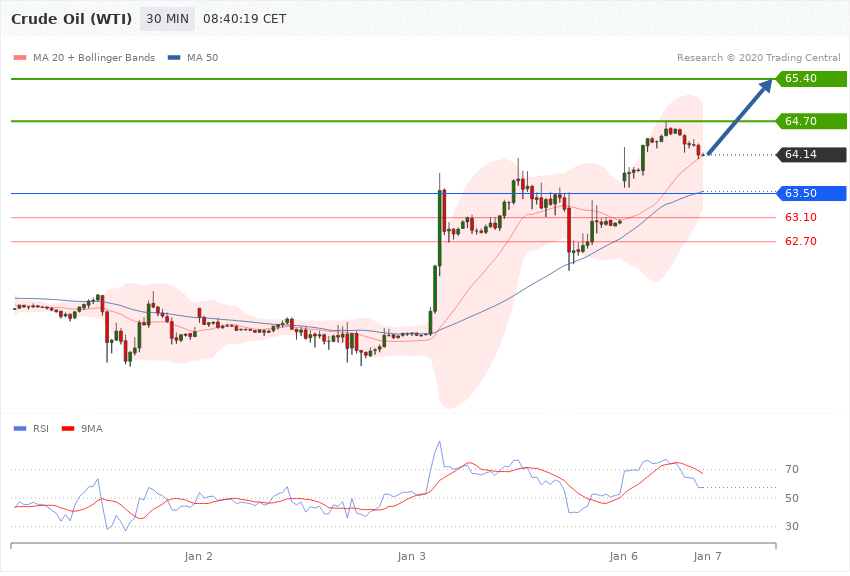Select the 30 MIN timeframe label

point(168,19)
